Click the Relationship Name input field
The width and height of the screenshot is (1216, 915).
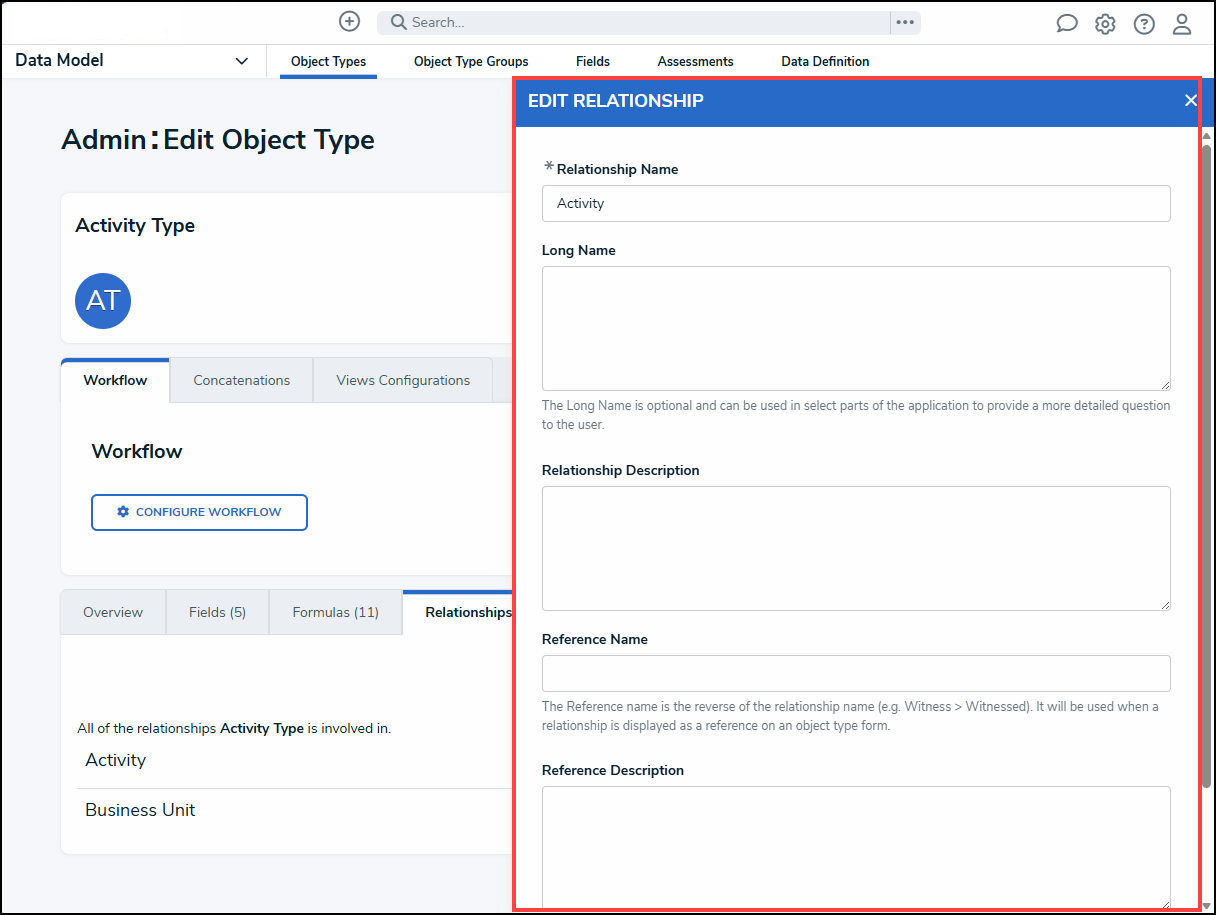click(856, 203)
